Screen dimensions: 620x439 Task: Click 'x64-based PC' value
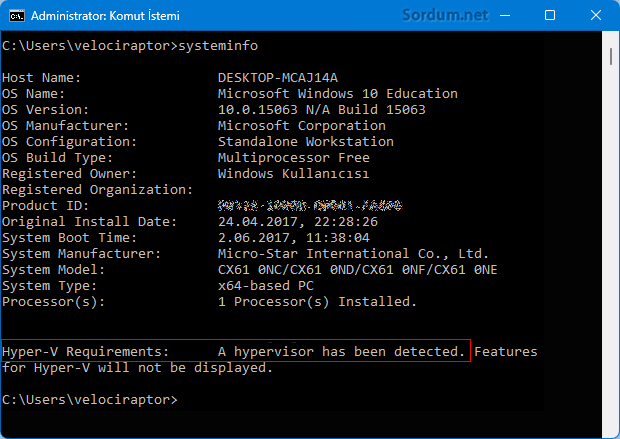pos(266,286)
